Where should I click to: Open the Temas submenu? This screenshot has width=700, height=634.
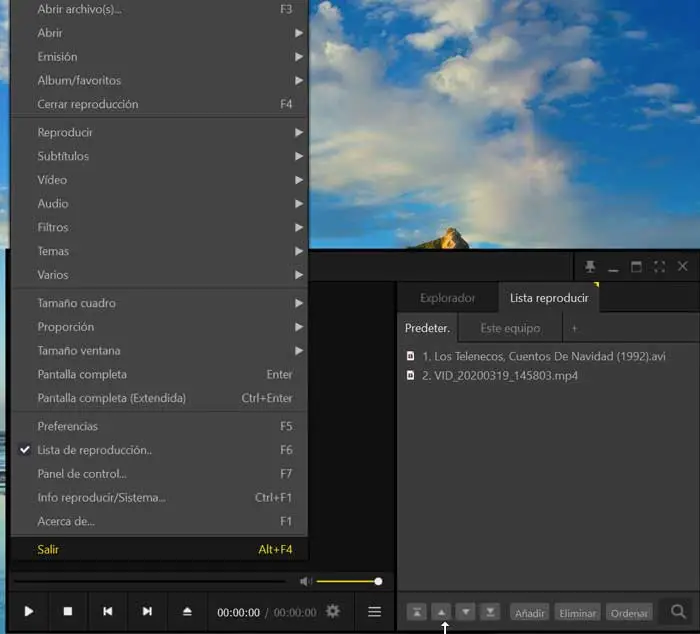coord(159,251)
